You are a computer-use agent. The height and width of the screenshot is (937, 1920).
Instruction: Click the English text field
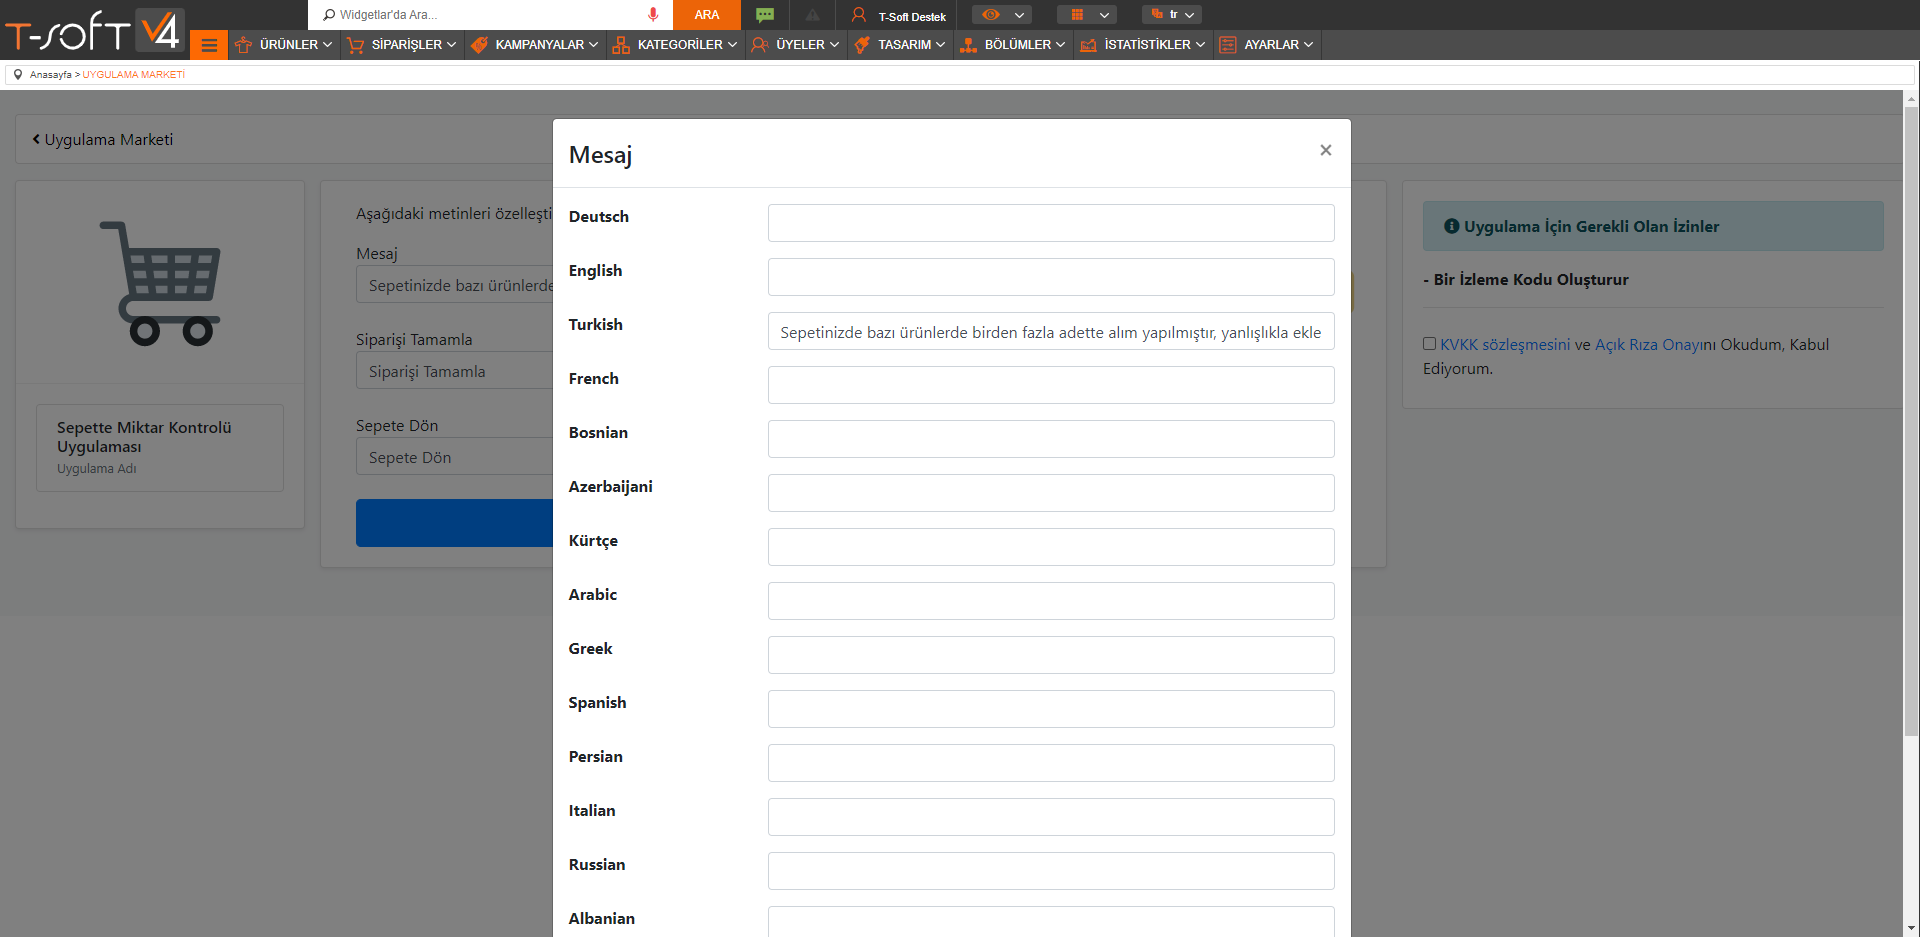[x=1051, y=277]
